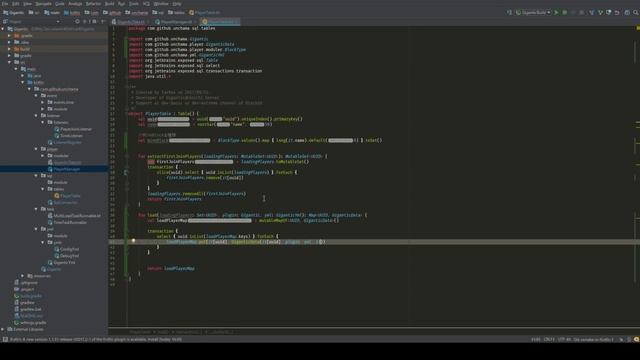Collapse the src folder
This screenshot has height=360, width=640.
pyautogui.click(x=9, y=62)
